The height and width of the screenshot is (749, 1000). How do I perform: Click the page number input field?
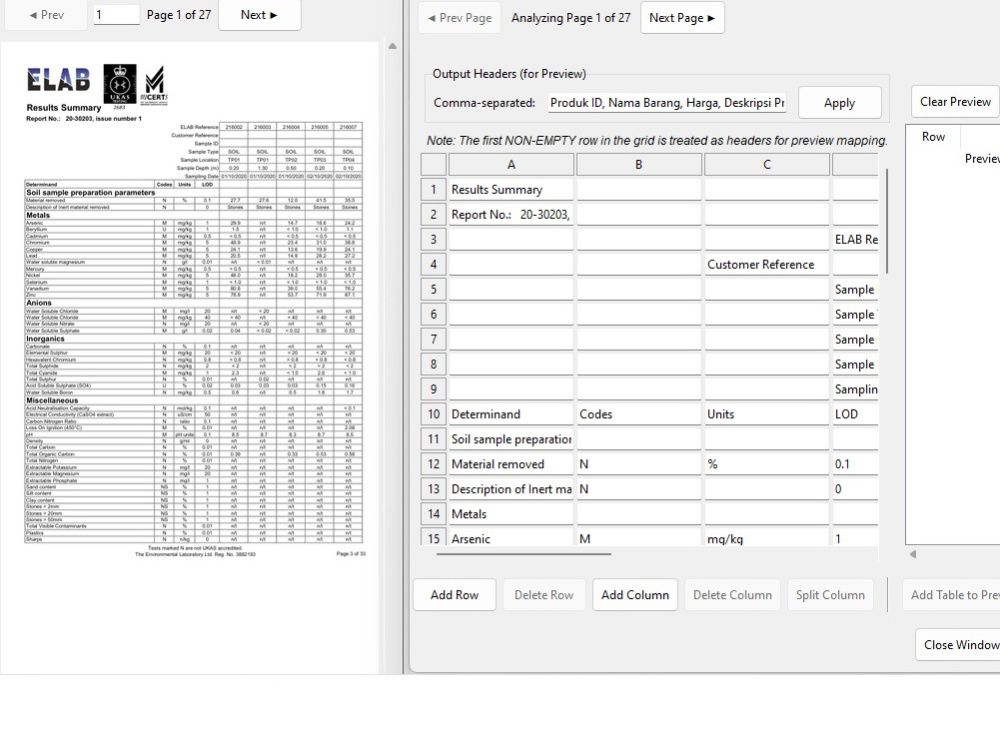(x=117, y=14)
